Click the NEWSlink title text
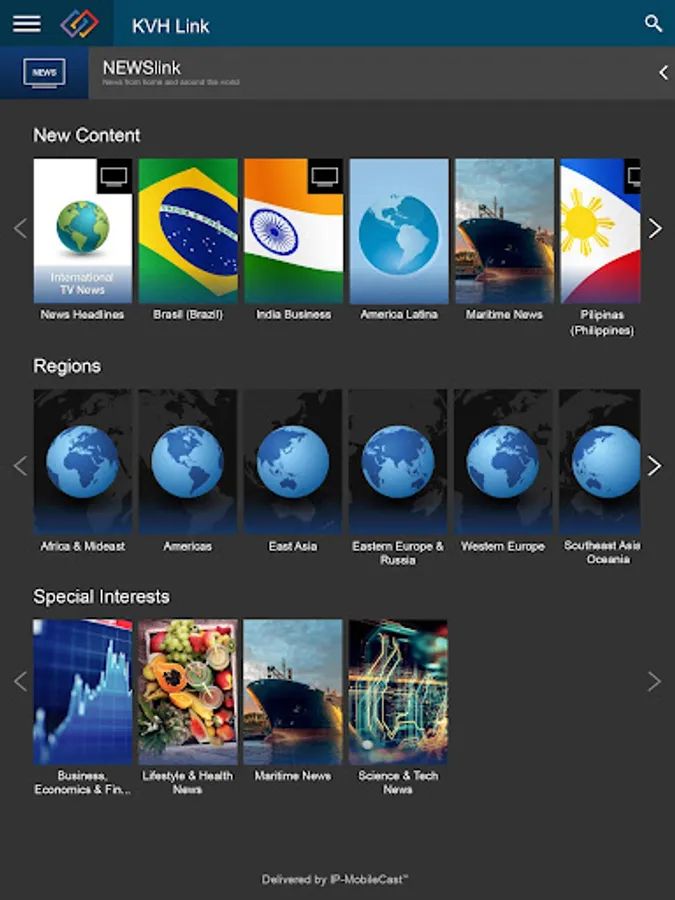675x900 pixels. tap(142, 68)
